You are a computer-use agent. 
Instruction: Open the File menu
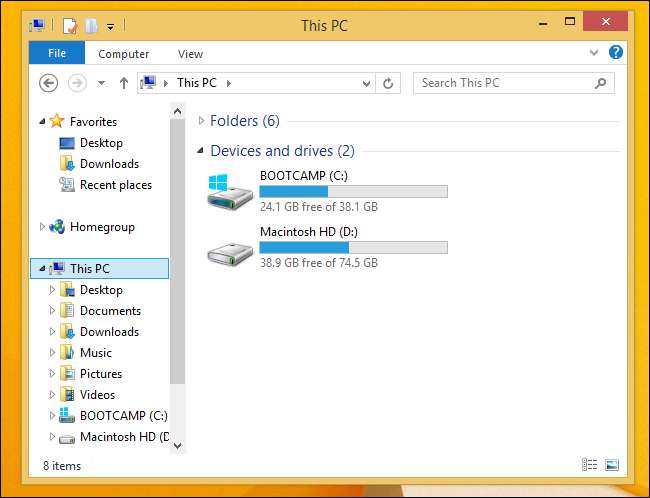coord(57,54)
